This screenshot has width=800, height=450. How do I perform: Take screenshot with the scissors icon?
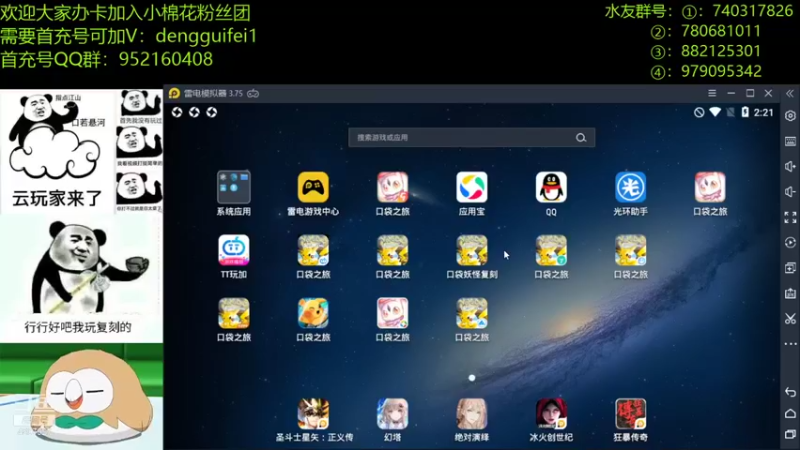[x=790, y=319]
